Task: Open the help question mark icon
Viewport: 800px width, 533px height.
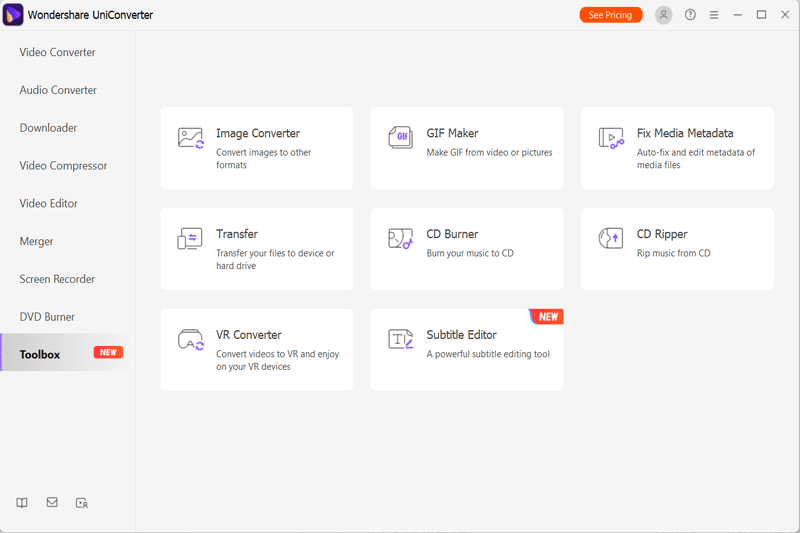Action: click(690, 15)
